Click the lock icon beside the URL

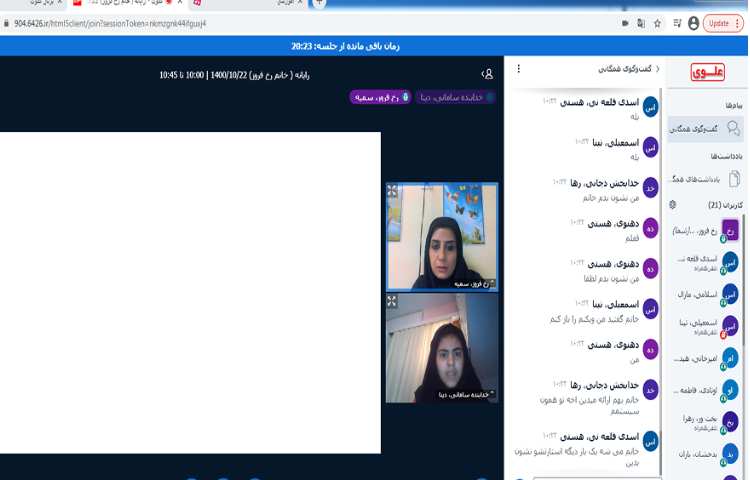pos(6,23)
